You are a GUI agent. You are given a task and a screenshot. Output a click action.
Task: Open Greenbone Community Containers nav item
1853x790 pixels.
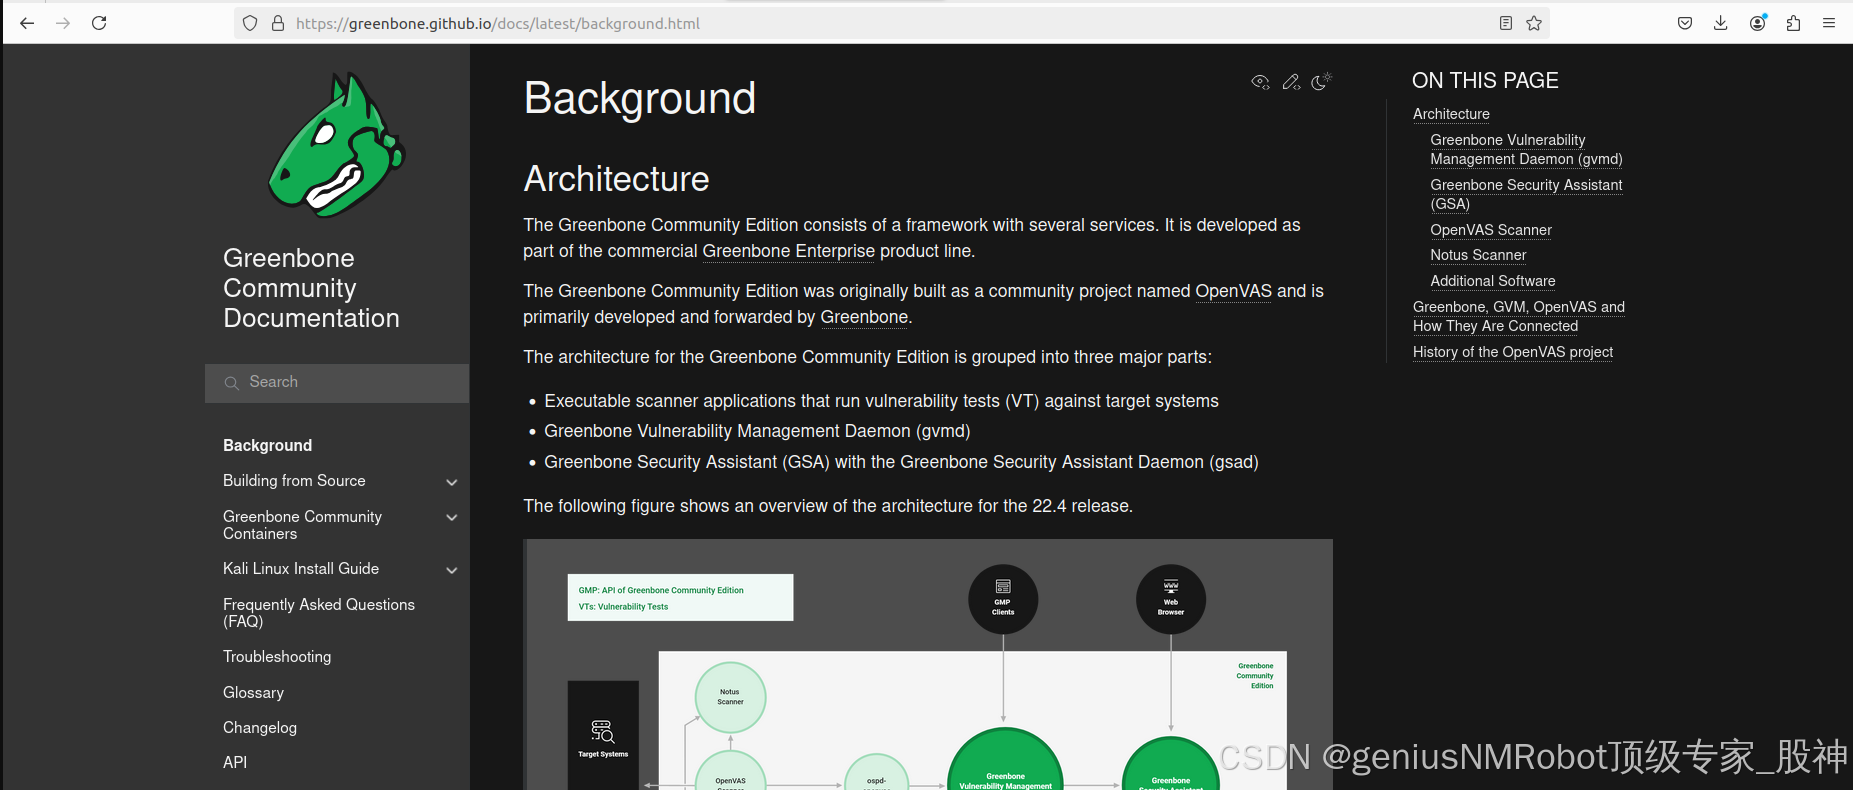coord(302,525)
